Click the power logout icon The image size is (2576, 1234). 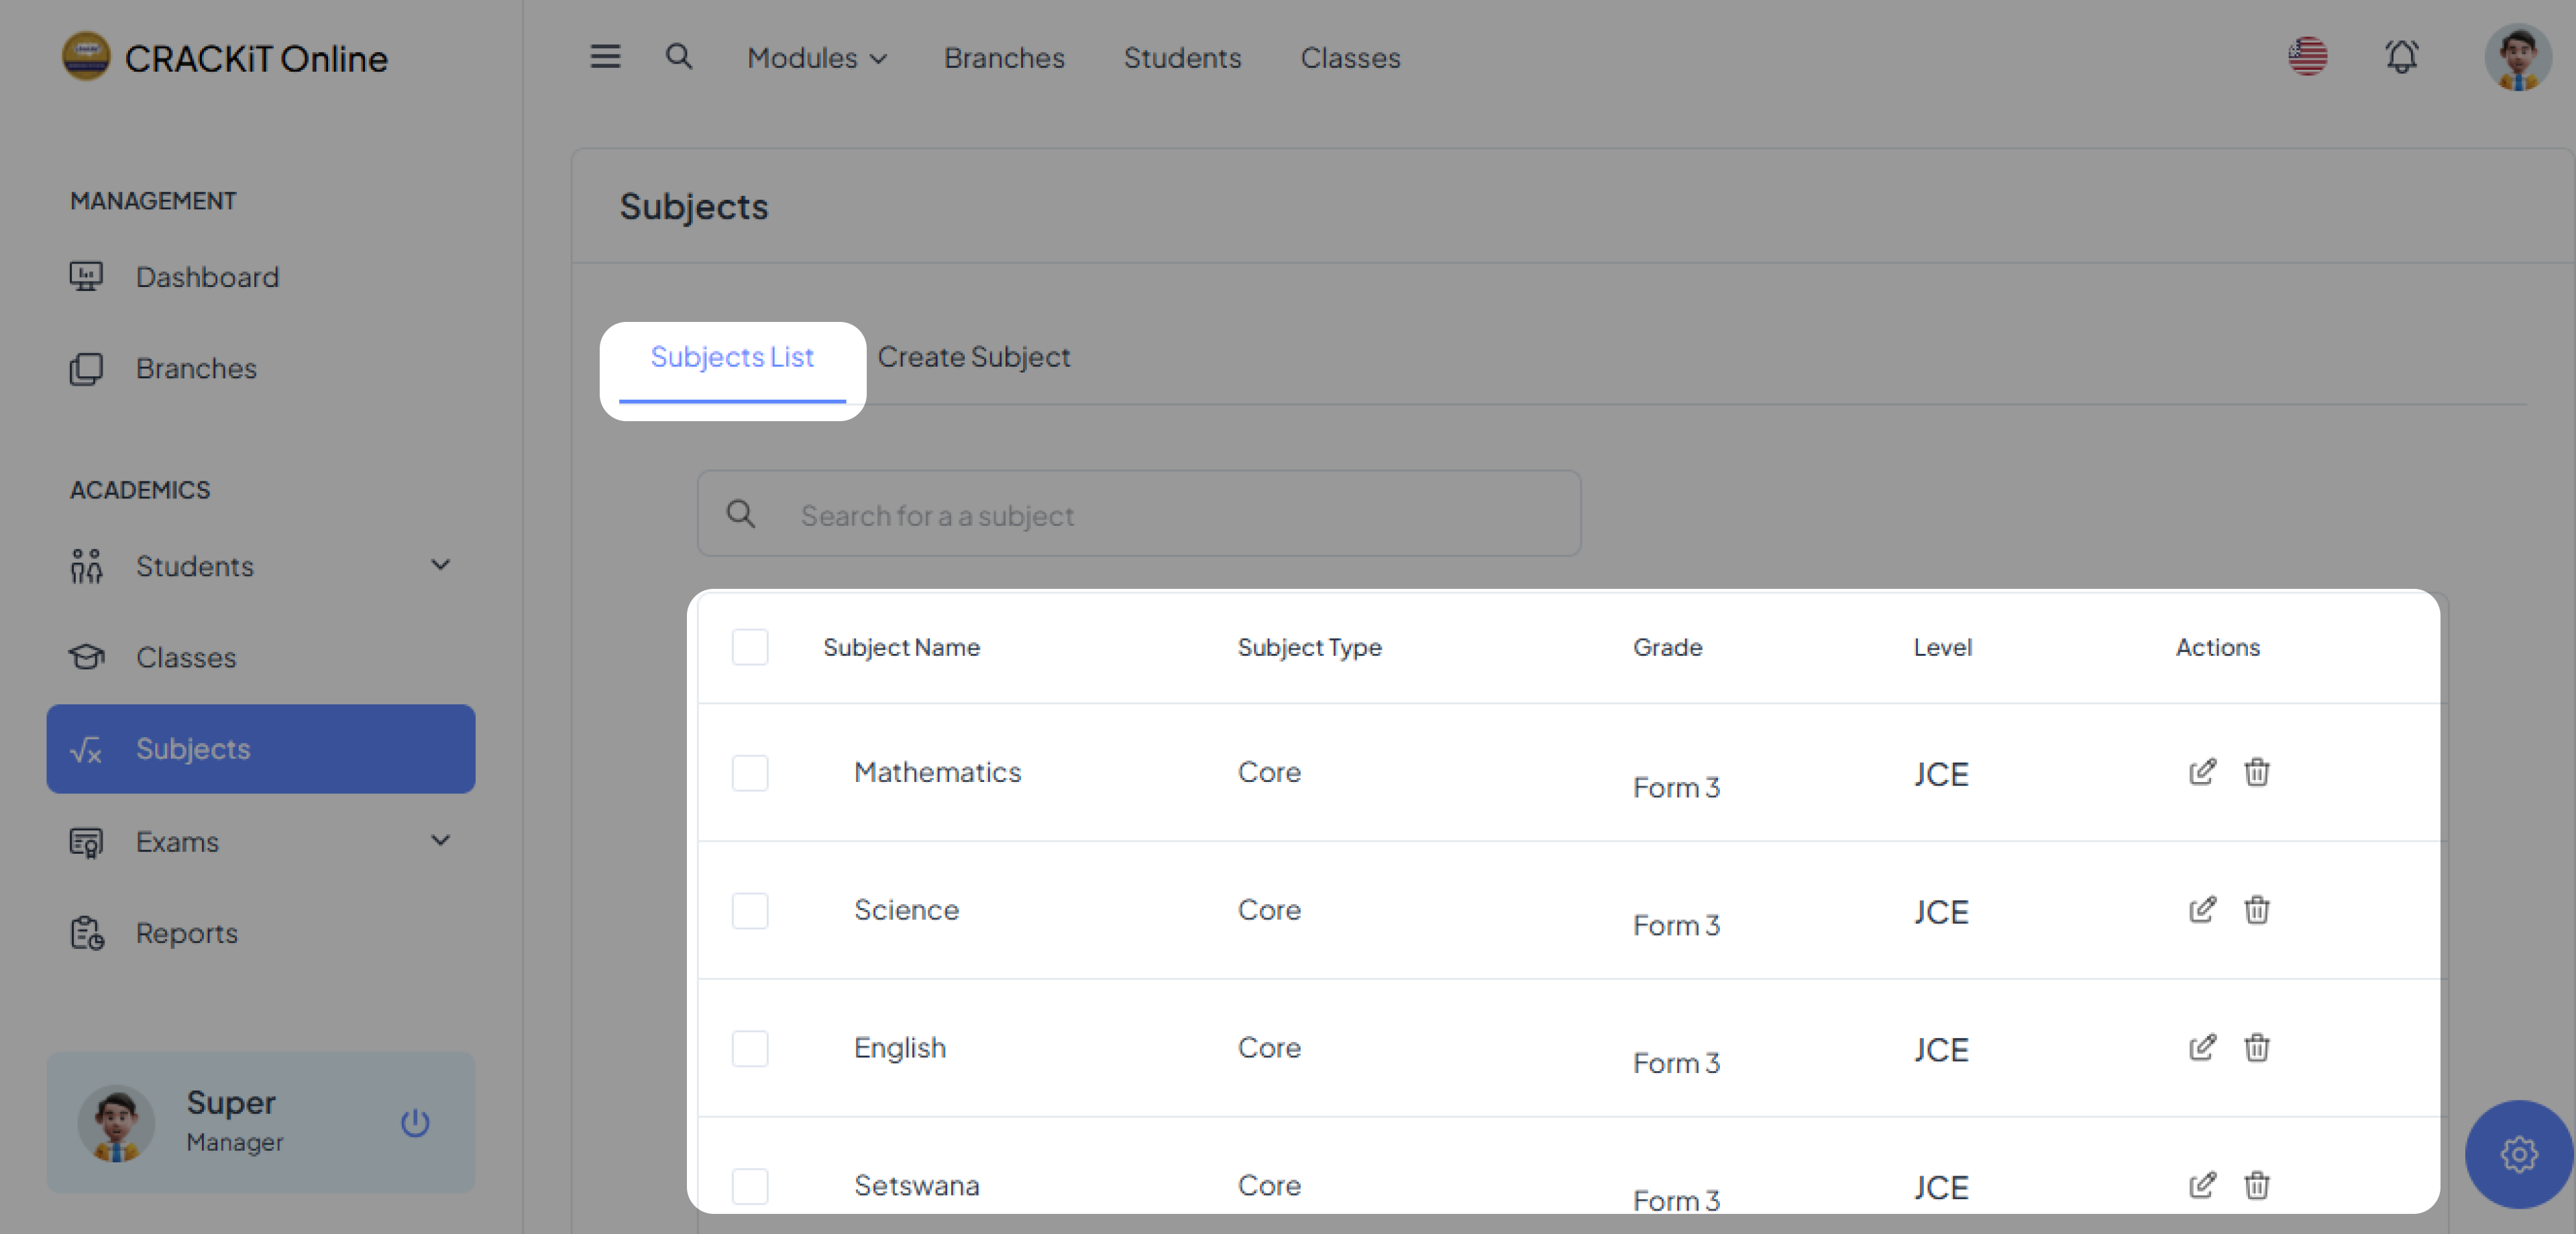(415, 1123)
